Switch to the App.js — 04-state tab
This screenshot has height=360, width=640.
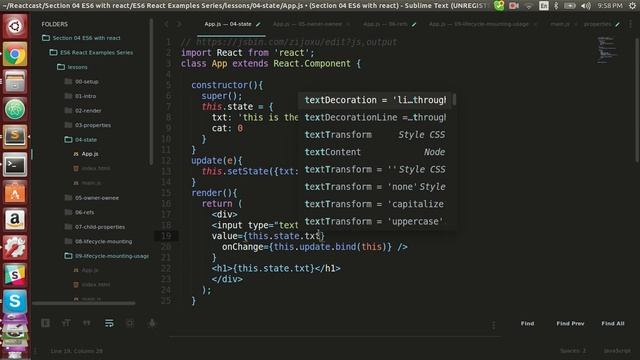231,24
